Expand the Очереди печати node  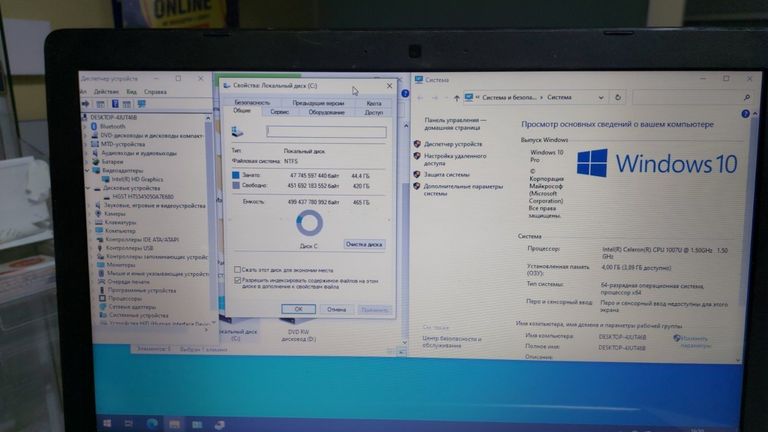[92, 282]
